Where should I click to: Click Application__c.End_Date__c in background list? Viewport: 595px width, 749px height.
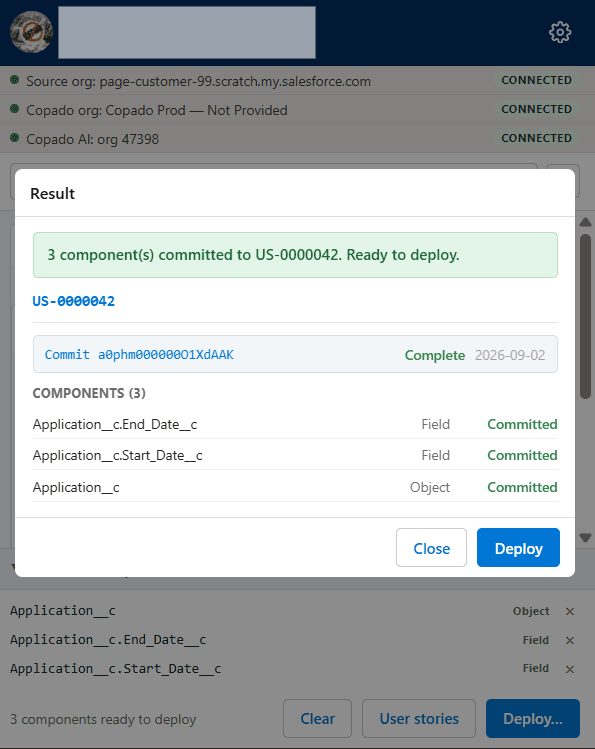pos(108,640)
